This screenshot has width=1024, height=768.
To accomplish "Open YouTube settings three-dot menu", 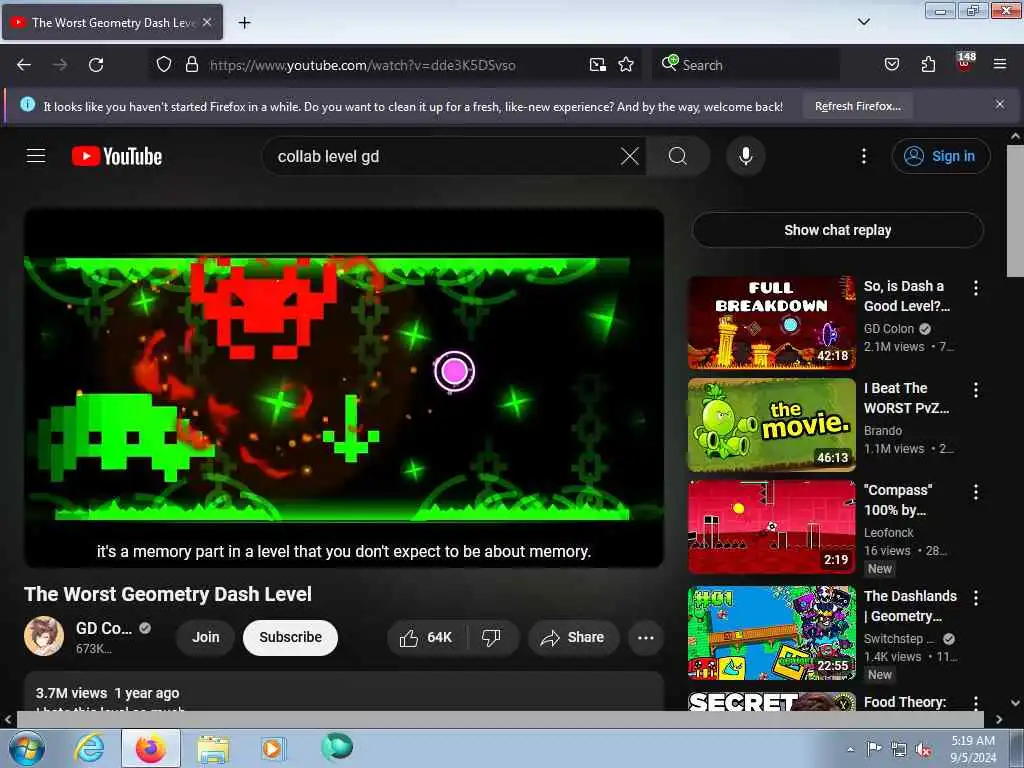I will (863, 156).
